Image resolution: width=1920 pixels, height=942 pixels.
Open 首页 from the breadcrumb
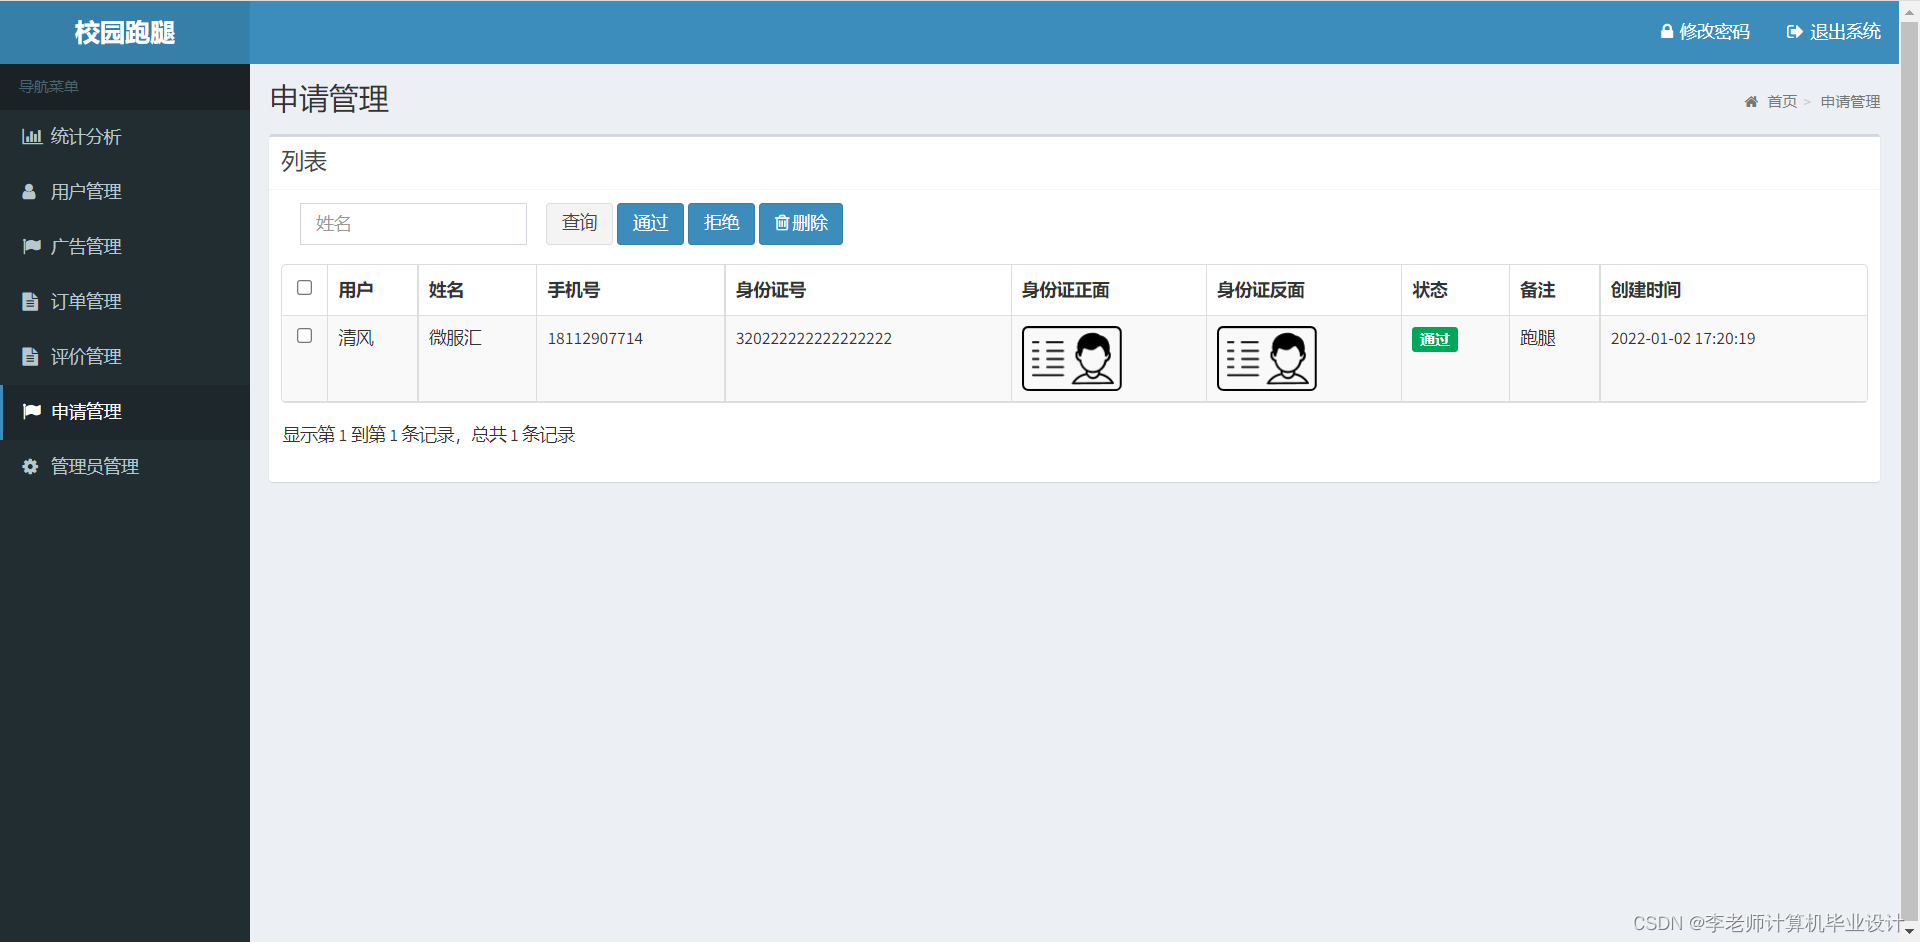(1781, 101)
